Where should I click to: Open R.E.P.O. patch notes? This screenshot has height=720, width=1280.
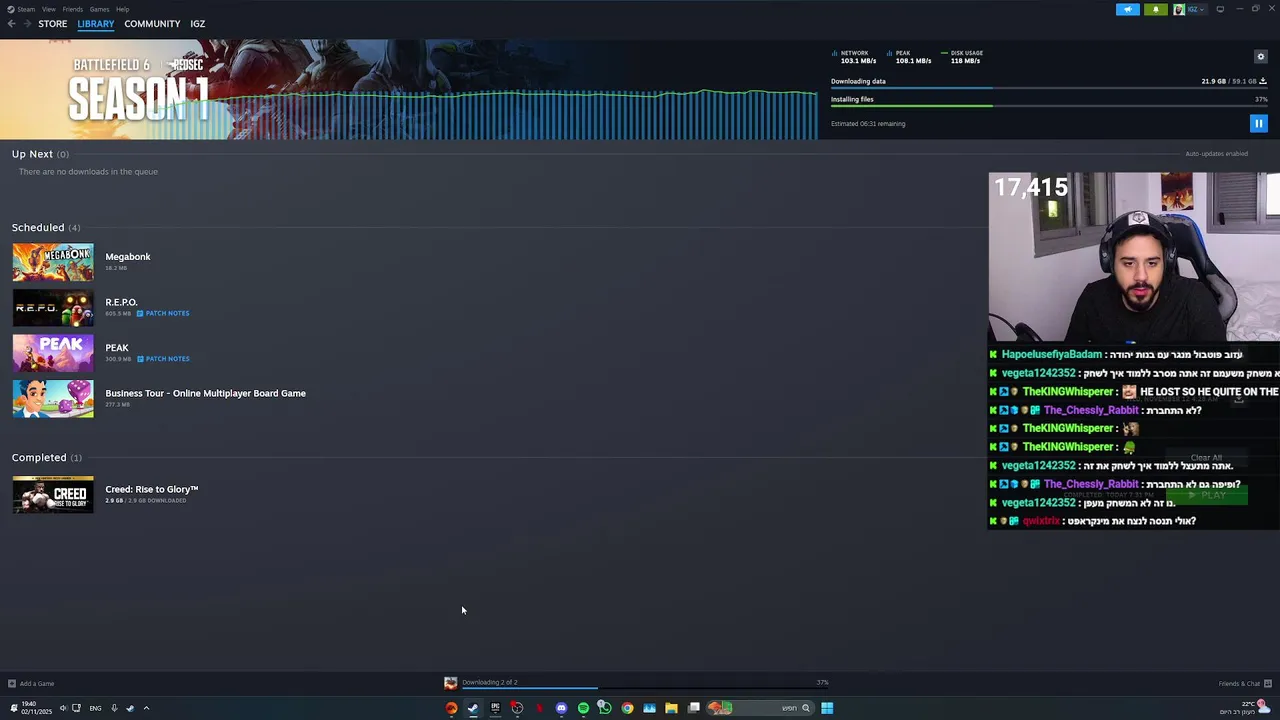[x=163, y=313]
